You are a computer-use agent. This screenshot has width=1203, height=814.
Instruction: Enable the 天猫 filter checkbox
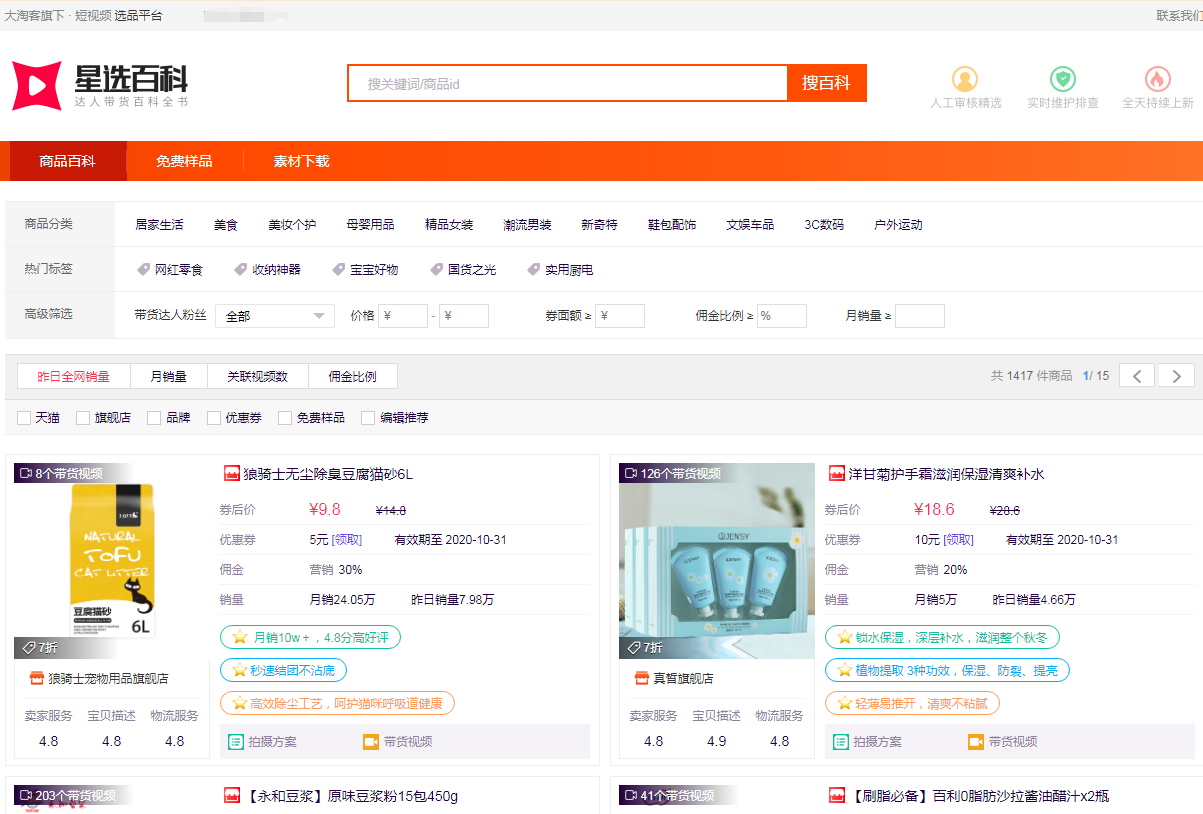(x=24, y=418)
